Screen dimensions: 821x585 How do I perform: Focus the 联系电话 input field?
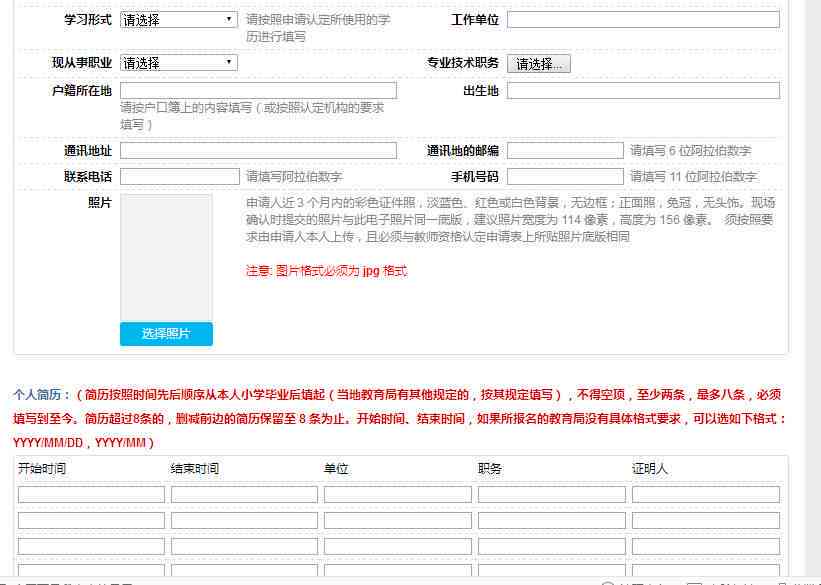(180, 176)
